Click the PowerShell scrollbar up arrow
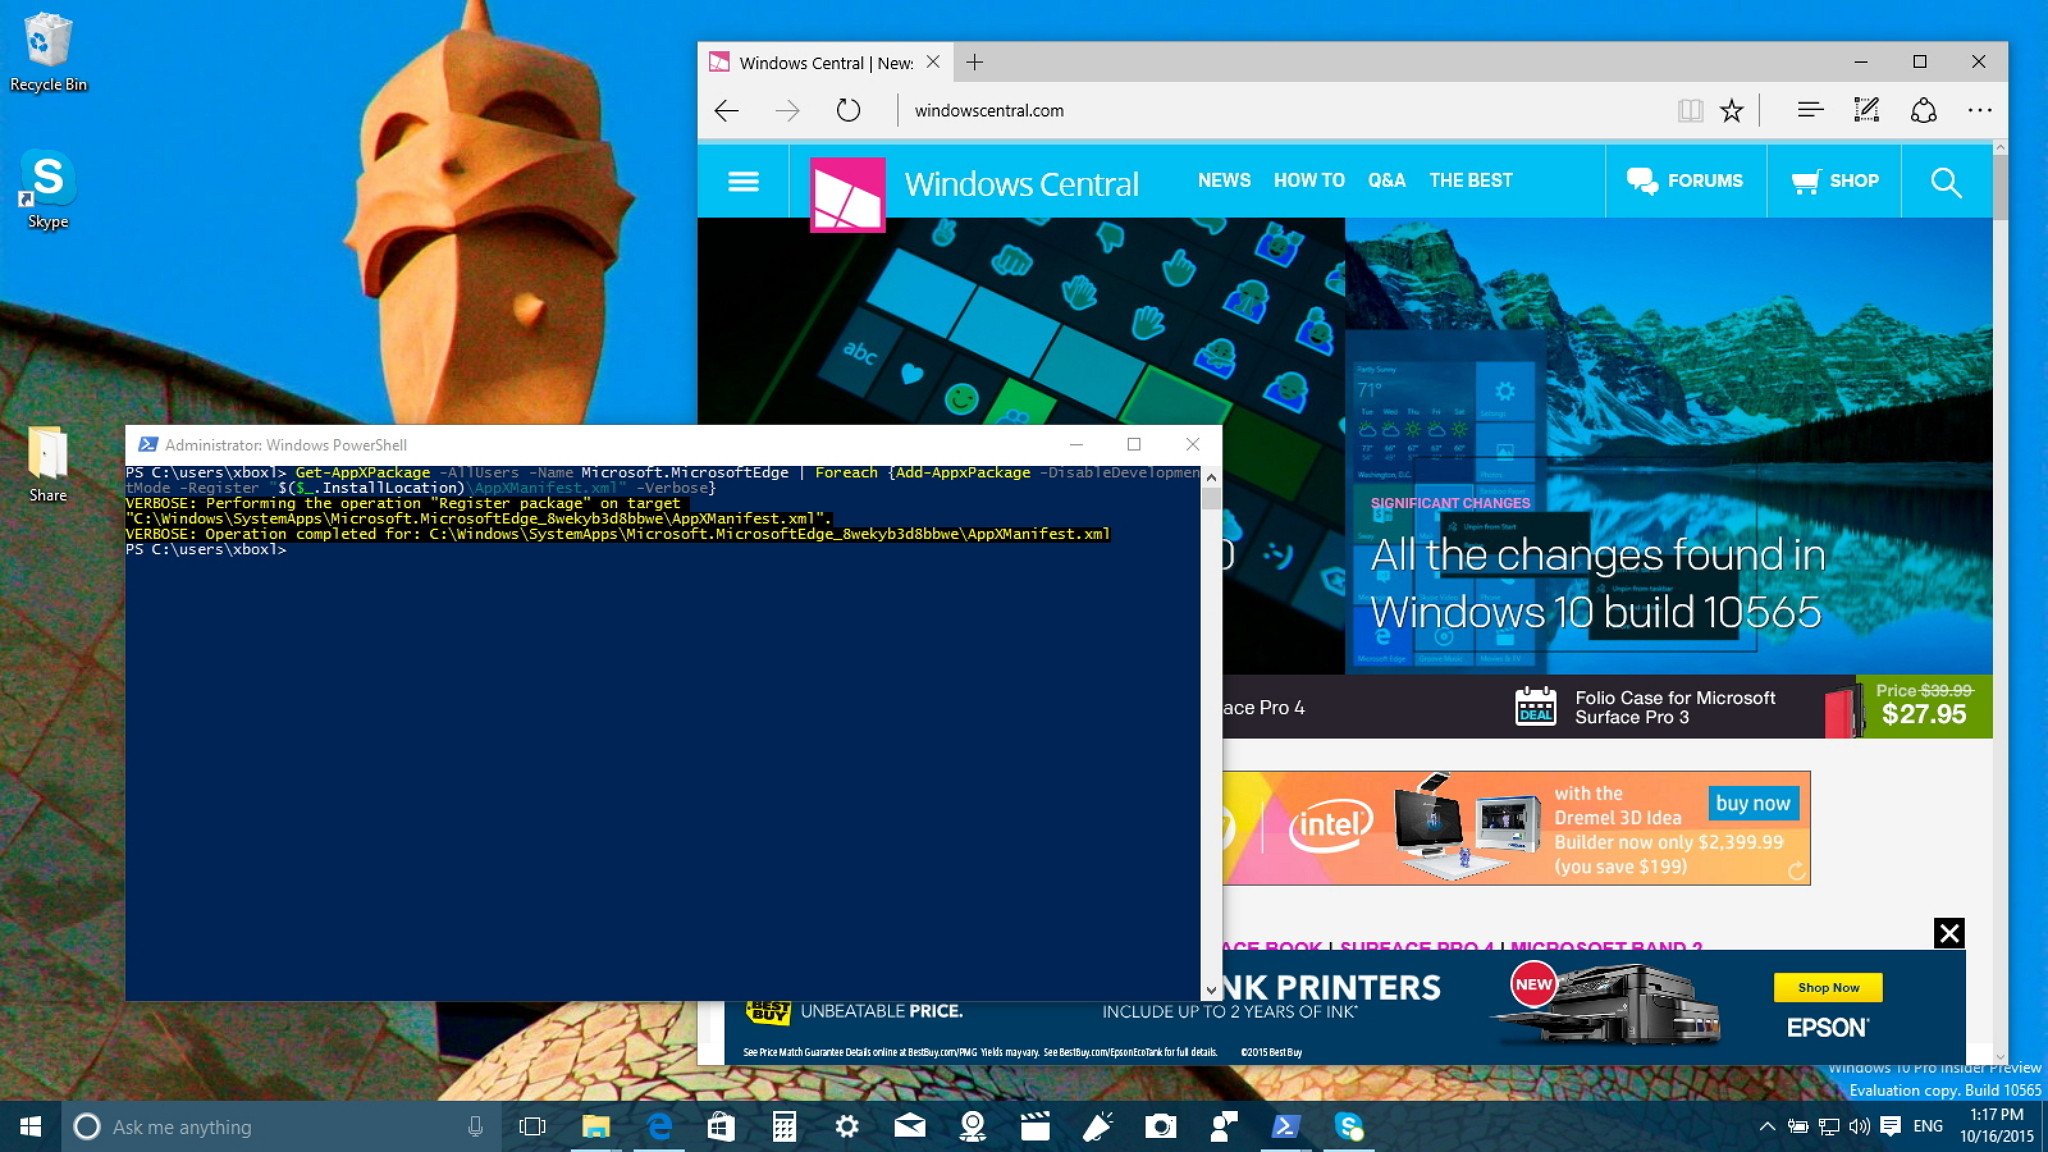 [1211, 477]
